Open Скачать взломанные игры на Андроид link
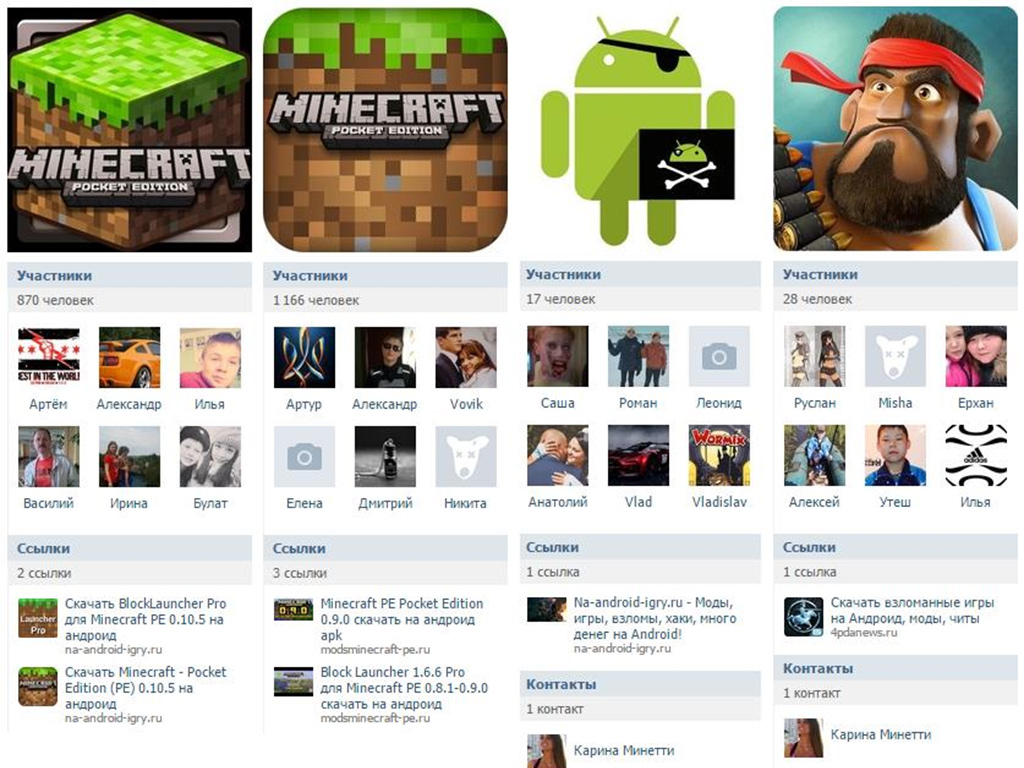Viewport: 1024px width, 768px height. point(912,610)
